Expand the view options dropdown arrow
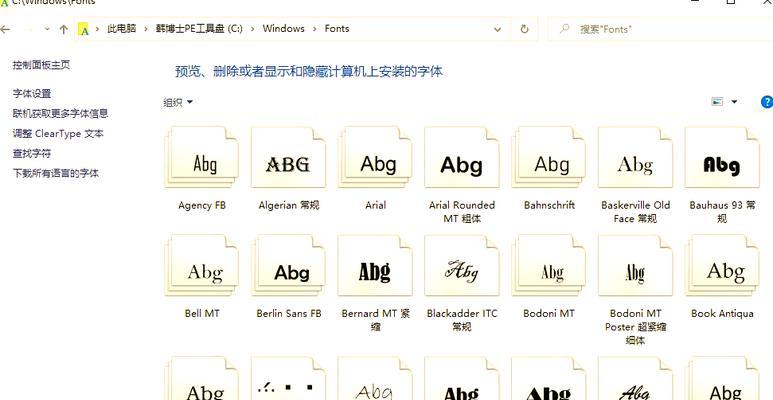Screen dimensions: 773x400 (x=734, y=102)
